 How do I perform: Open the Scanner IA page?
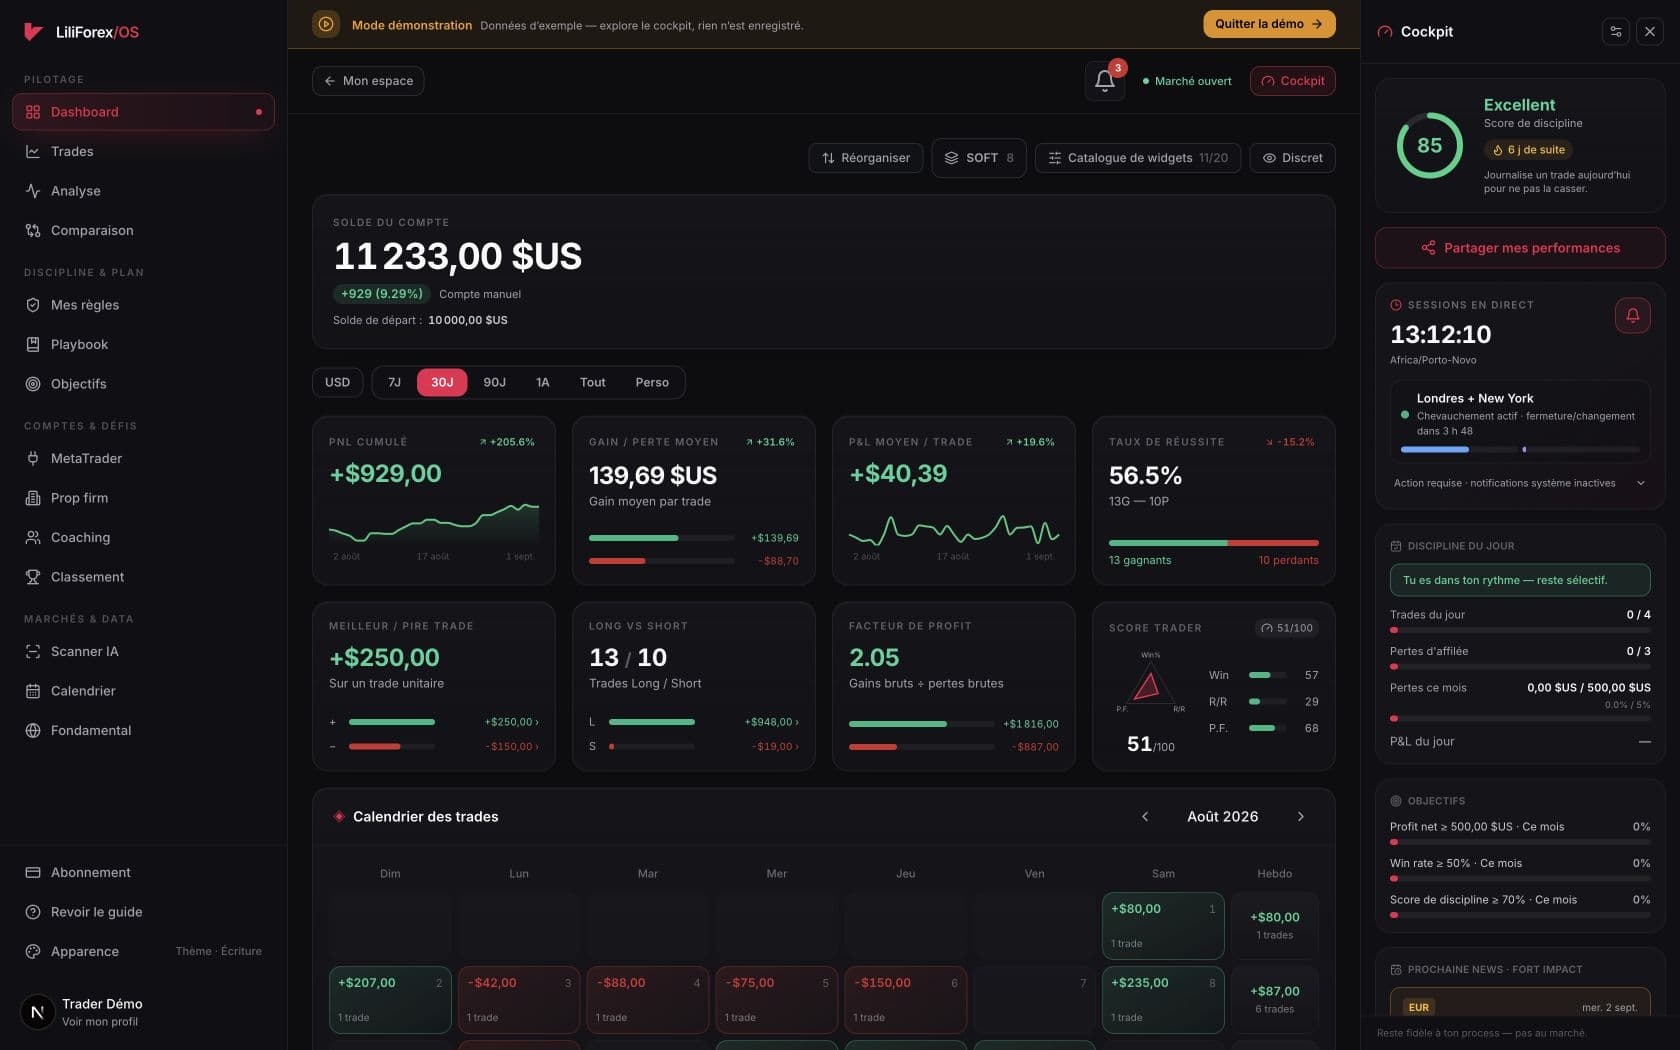pyautogui.click(x=143, y=651)
